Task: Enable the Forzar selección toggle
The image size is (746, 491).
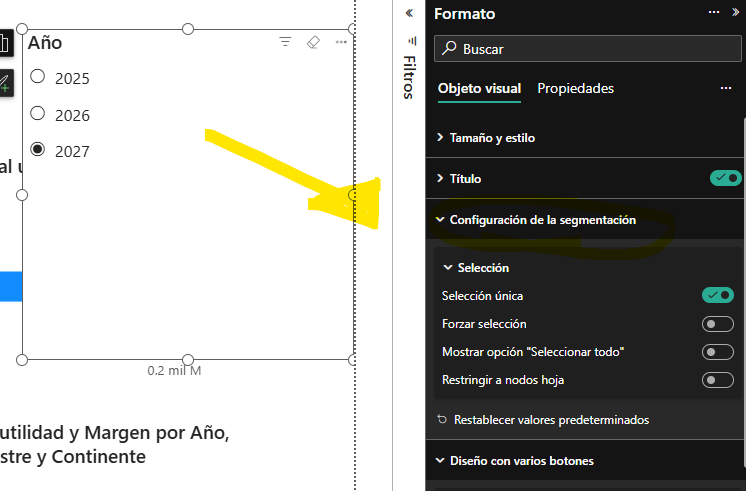Action: click(x=719, y=324)
